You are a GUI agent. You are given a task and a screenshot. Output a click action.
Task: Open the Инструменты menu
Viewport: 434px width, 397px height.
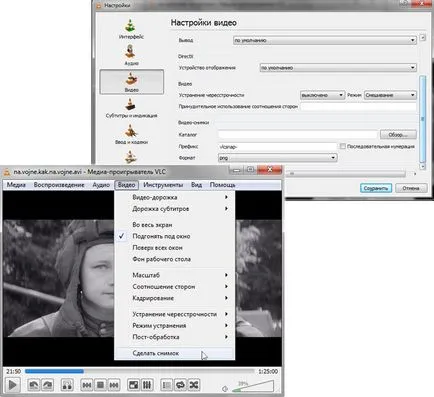(x=163, y=185)
